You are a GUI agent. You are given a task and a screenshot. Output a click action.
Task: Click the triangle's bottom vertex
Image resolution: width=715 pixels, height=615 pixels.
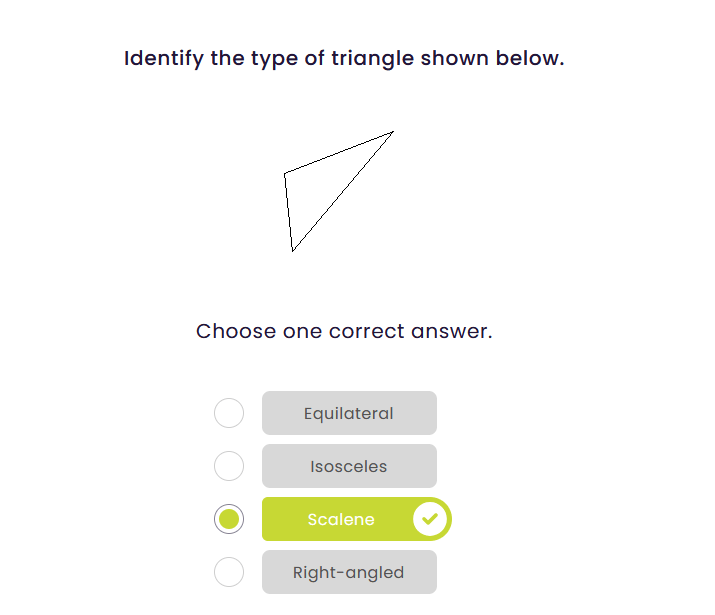click(292, 251)
